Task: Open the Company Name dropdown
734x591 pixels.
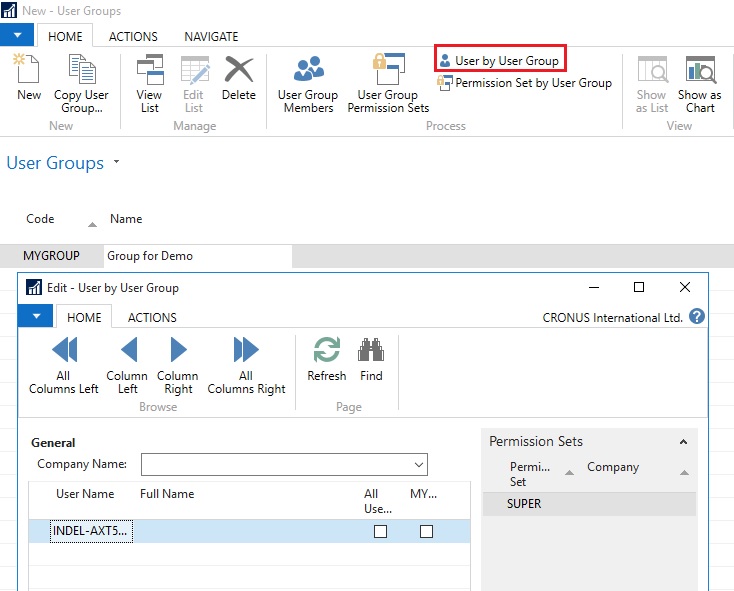Action: coord(418,465)
